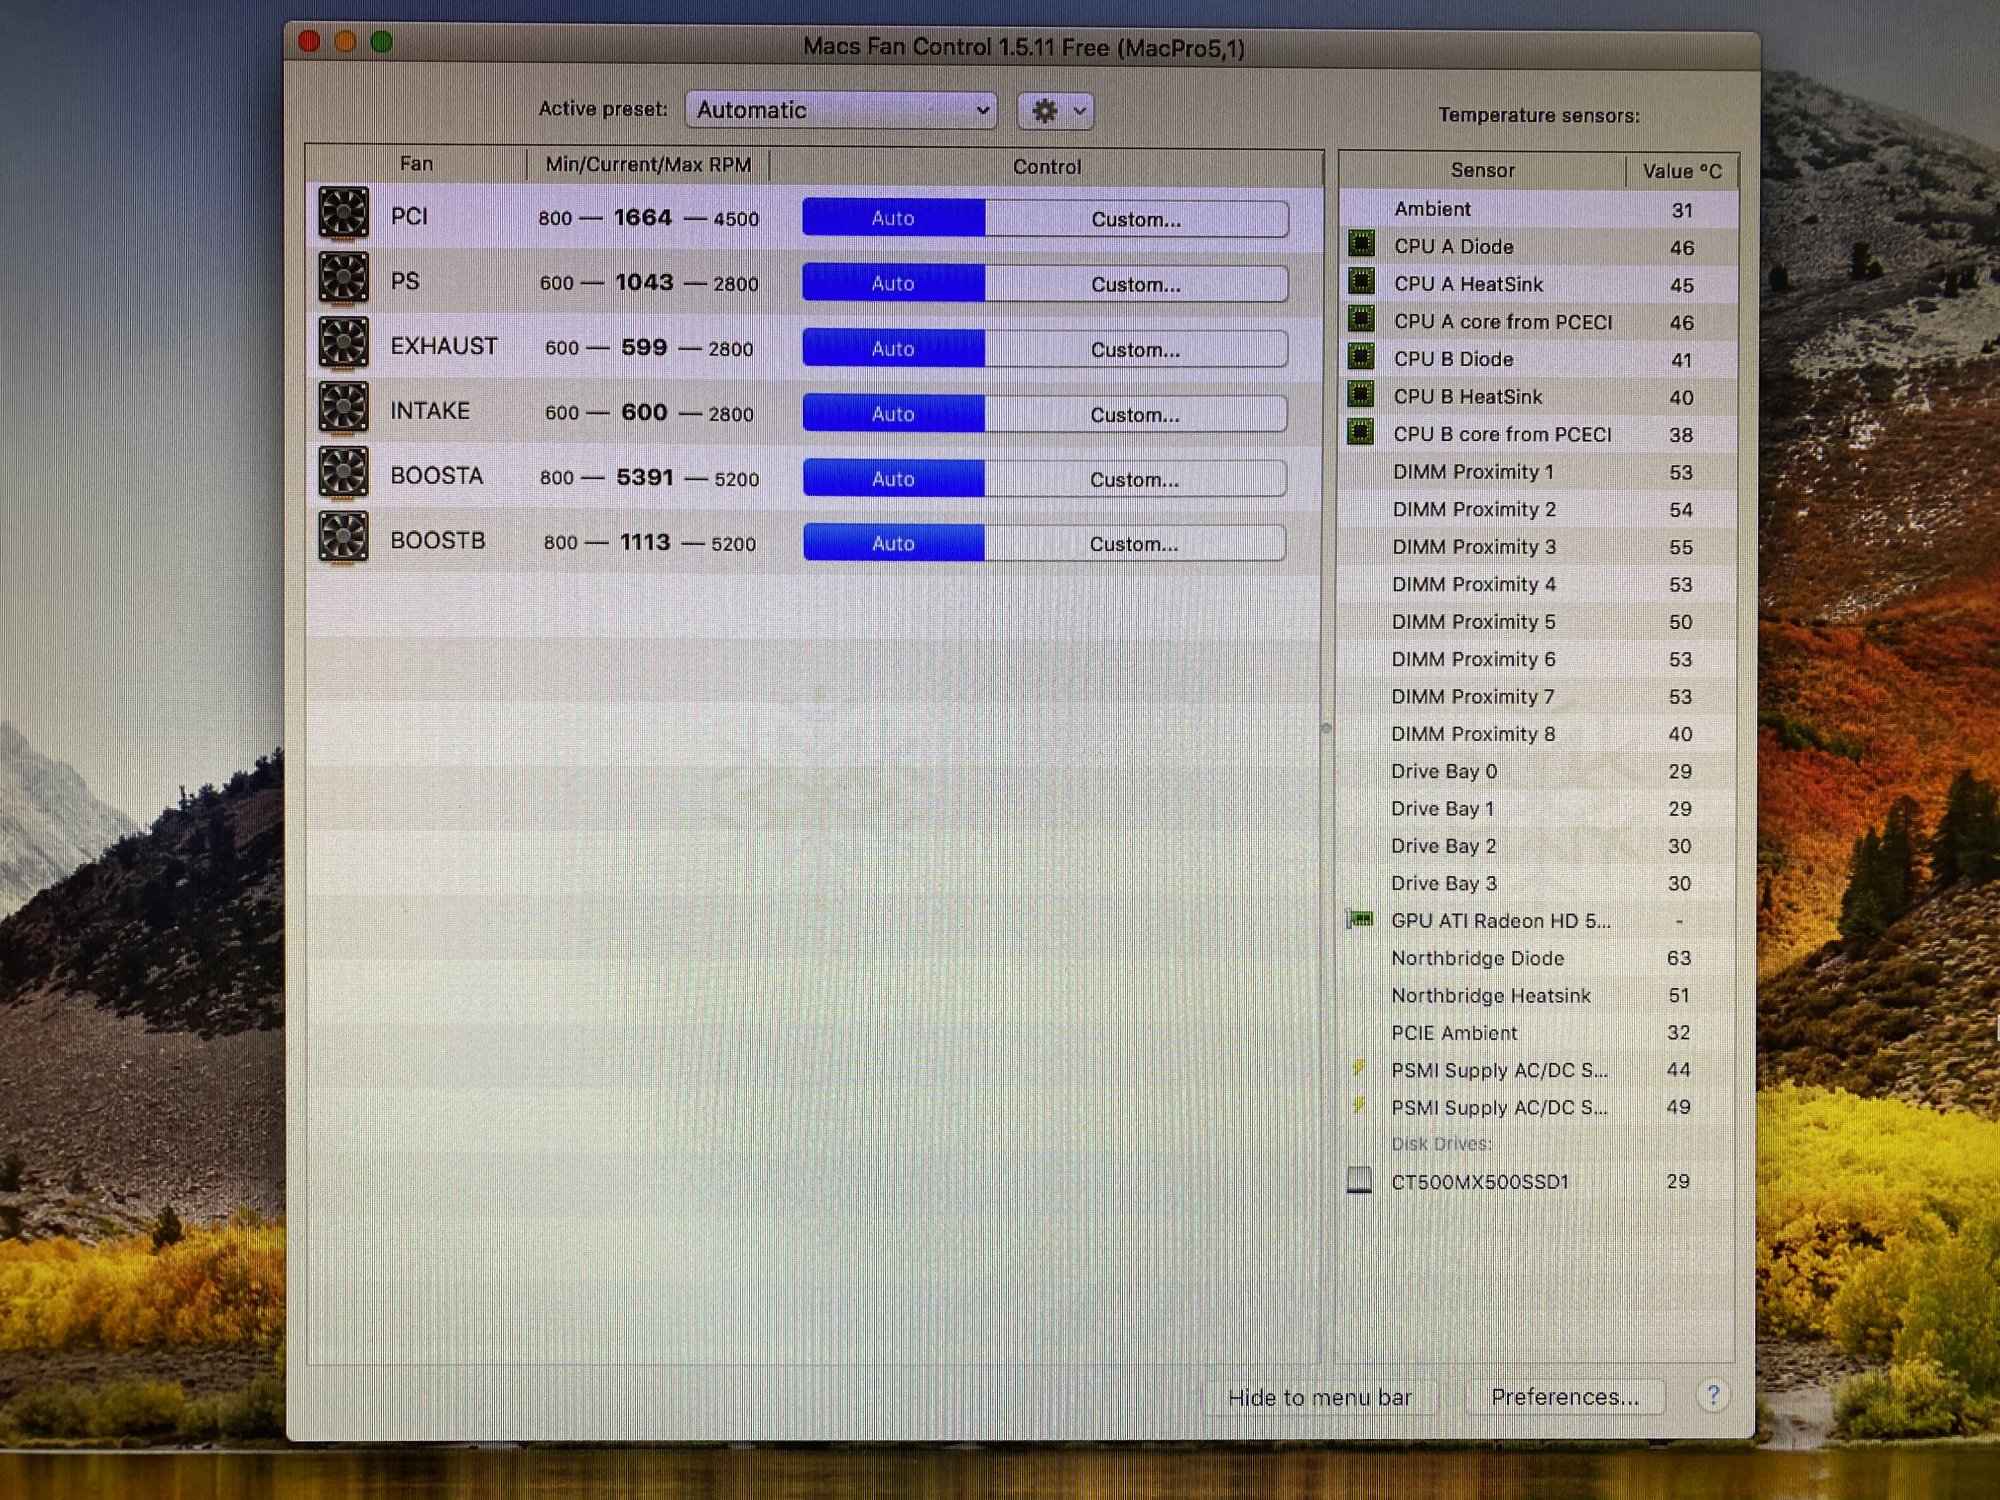Click the PCI fan icon

point(343,214)
